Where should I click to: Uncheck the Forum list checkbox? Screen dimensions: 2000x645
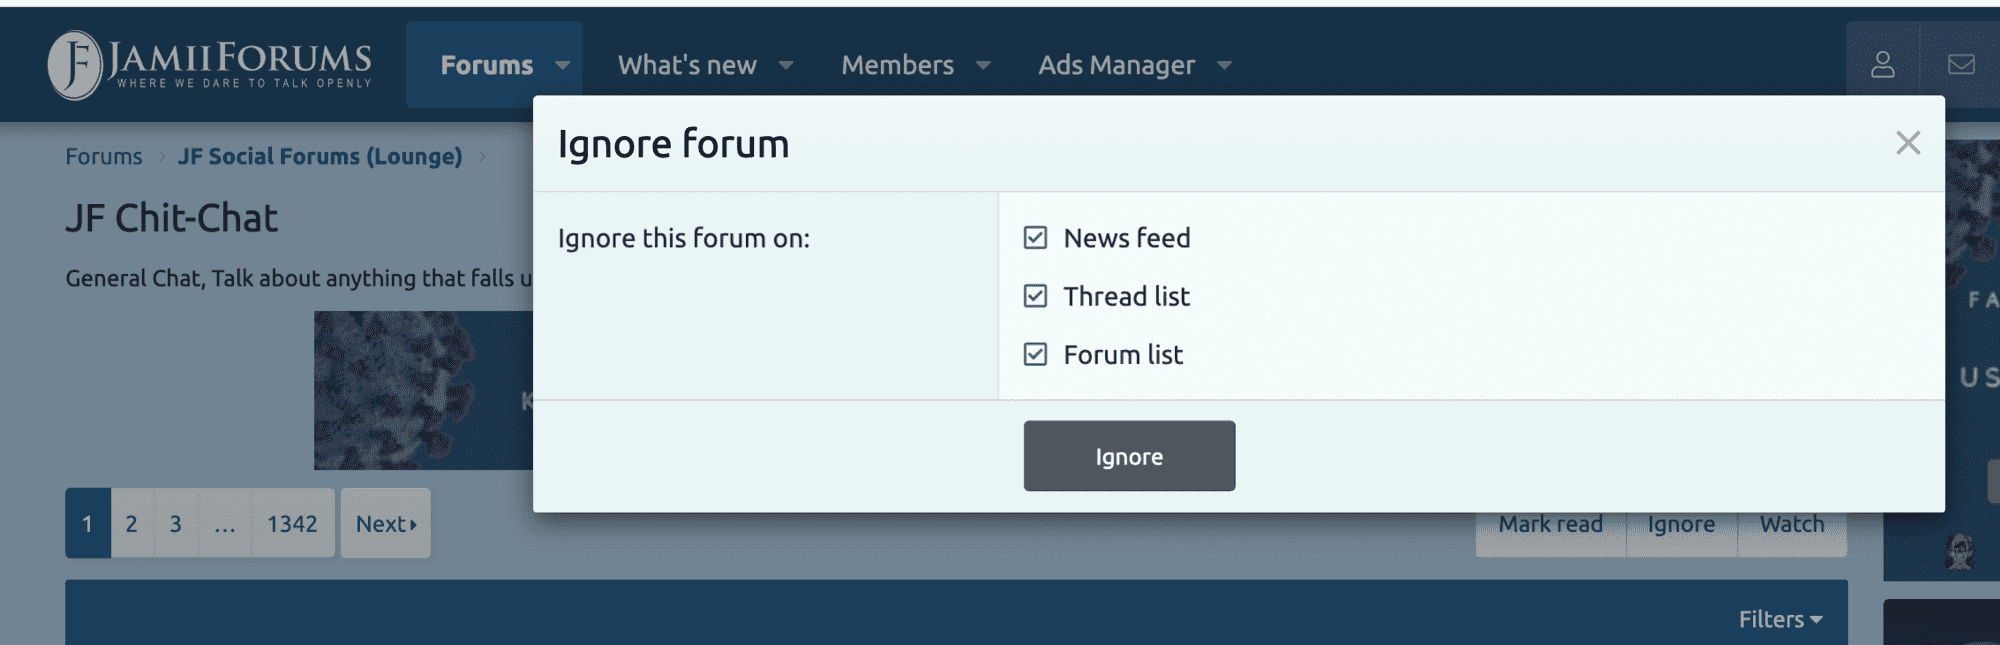(1035, 354)
